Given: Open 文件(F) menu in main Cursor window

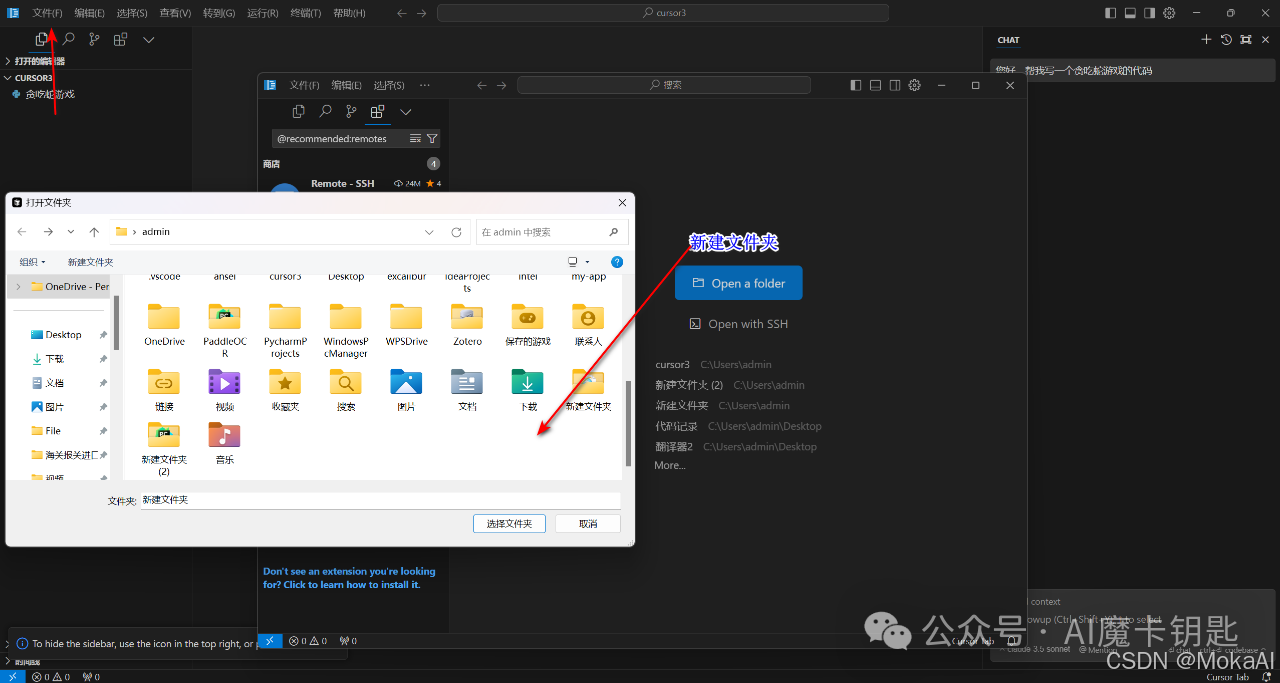Looking at the screenshot, I should pos(47,13).
